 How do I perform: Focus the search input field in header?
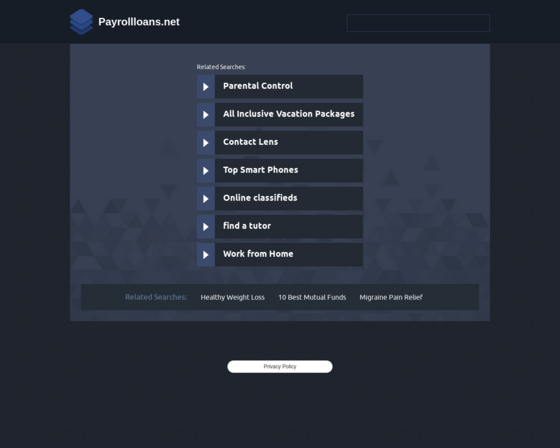click(418, 23)
